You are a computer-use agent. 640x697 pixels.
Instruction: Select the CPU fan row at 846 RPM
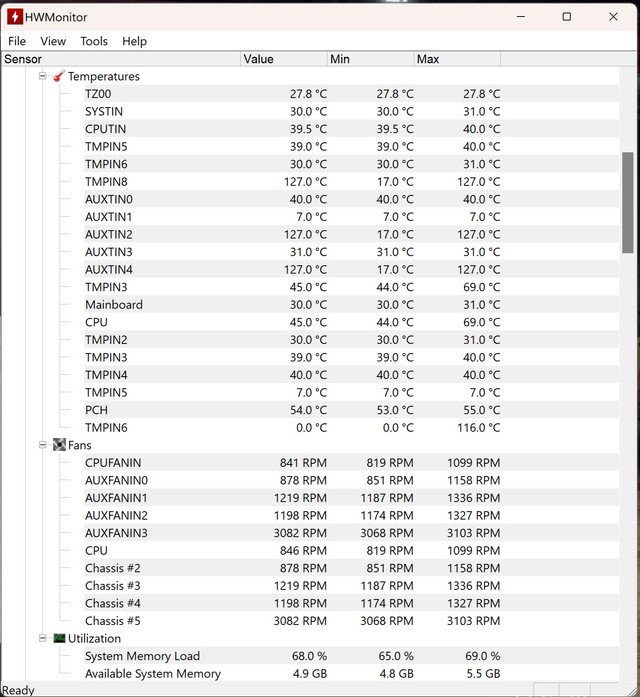click(351, 550)
